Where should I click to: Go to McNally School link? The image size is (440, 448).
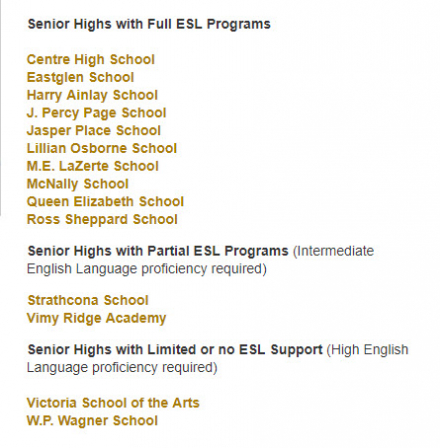point(78,184)
